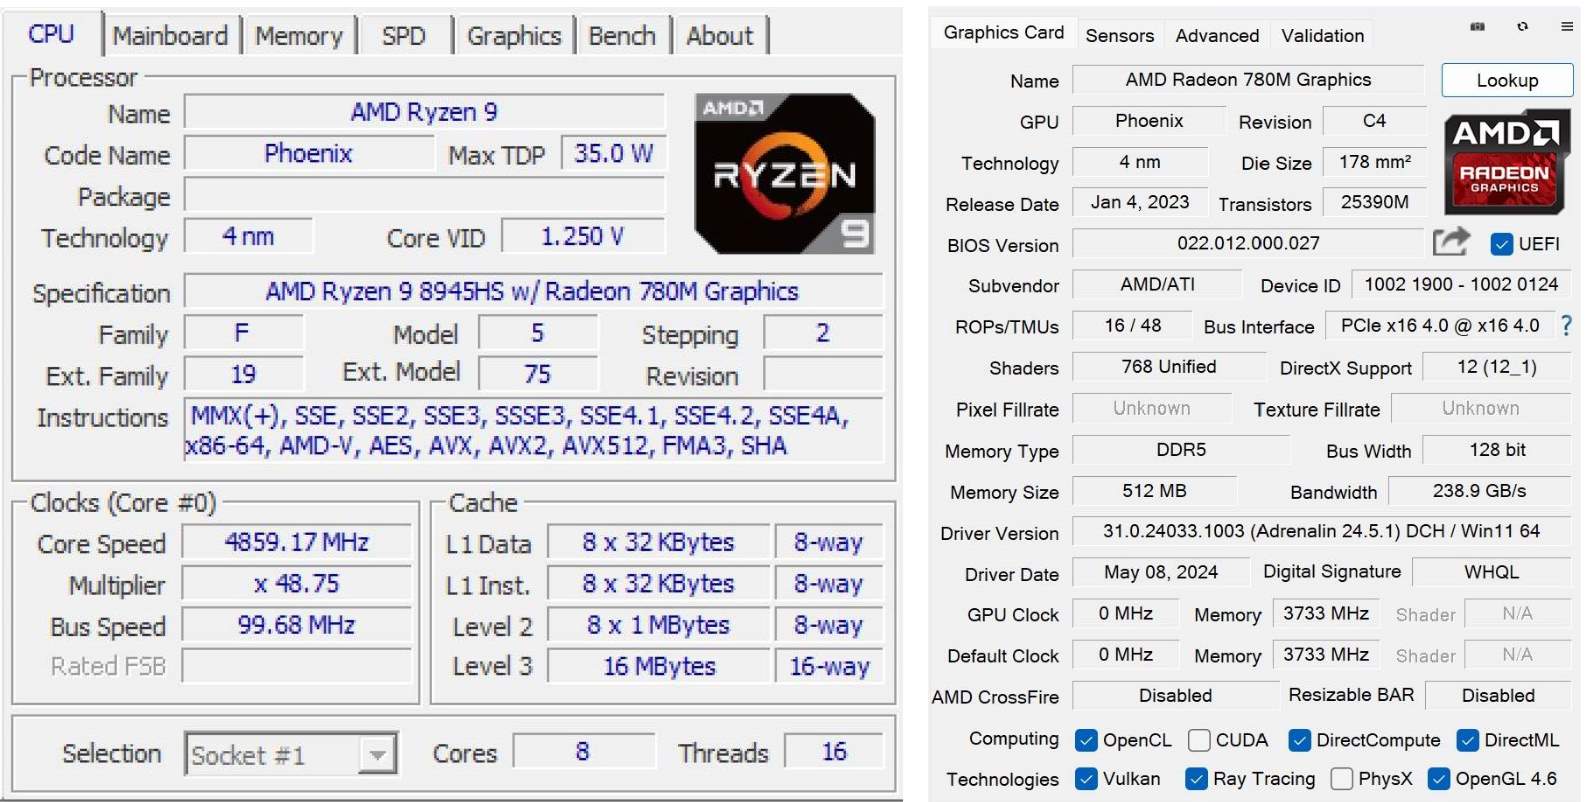The height and width of the screenshot is (802, 1594).
Task: Toggle the Vulkan checkbox
Action: click(x=1086, y=779)
